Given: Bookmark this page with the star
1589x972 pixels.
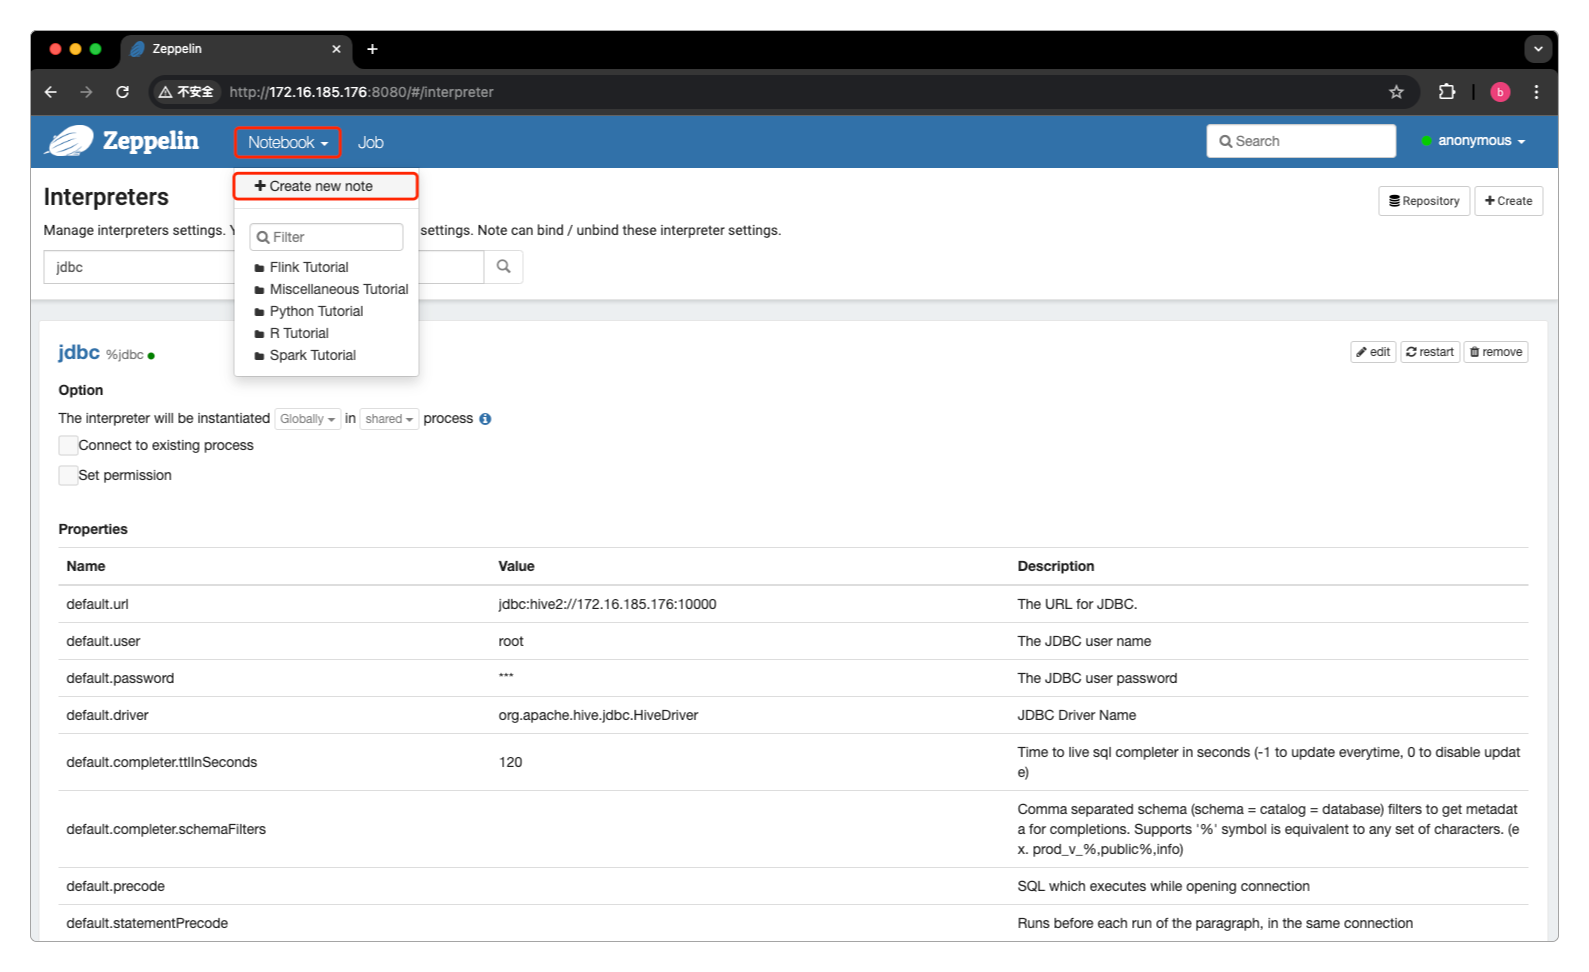Looking at the screenshot, I should 1396,92.
